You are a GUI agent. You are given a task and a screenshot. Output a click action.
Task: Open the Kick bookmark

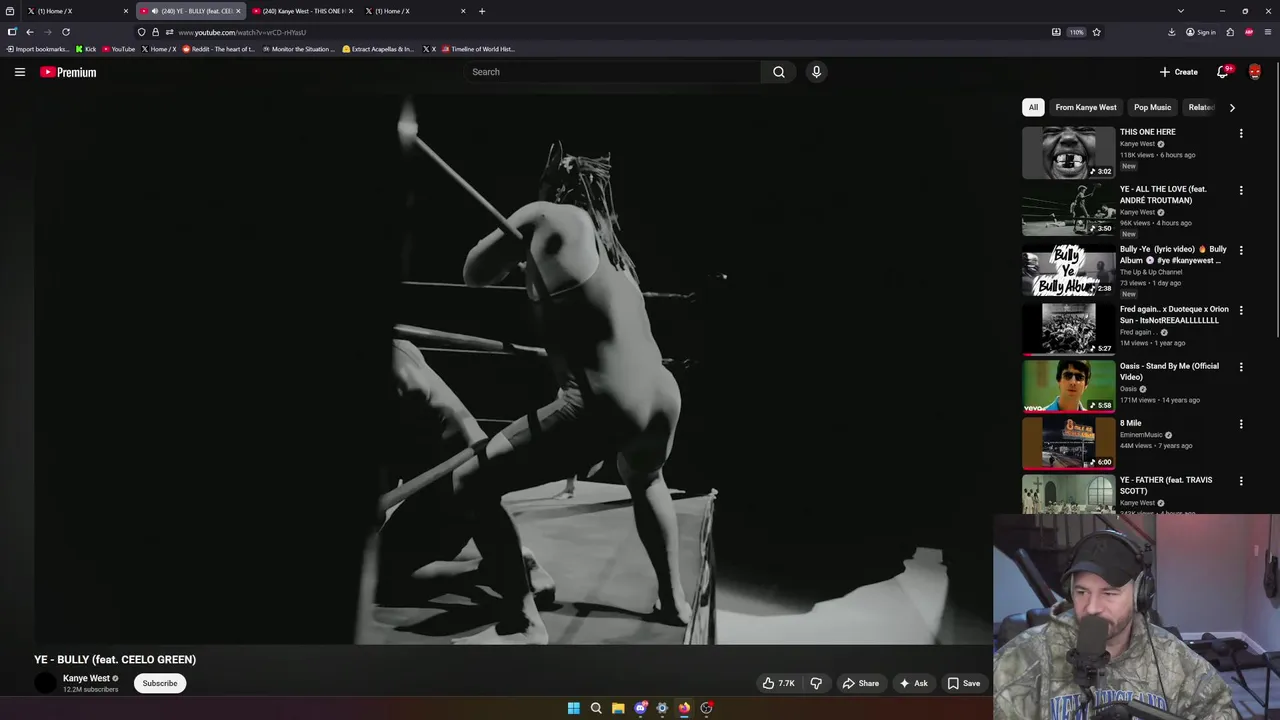86,49
